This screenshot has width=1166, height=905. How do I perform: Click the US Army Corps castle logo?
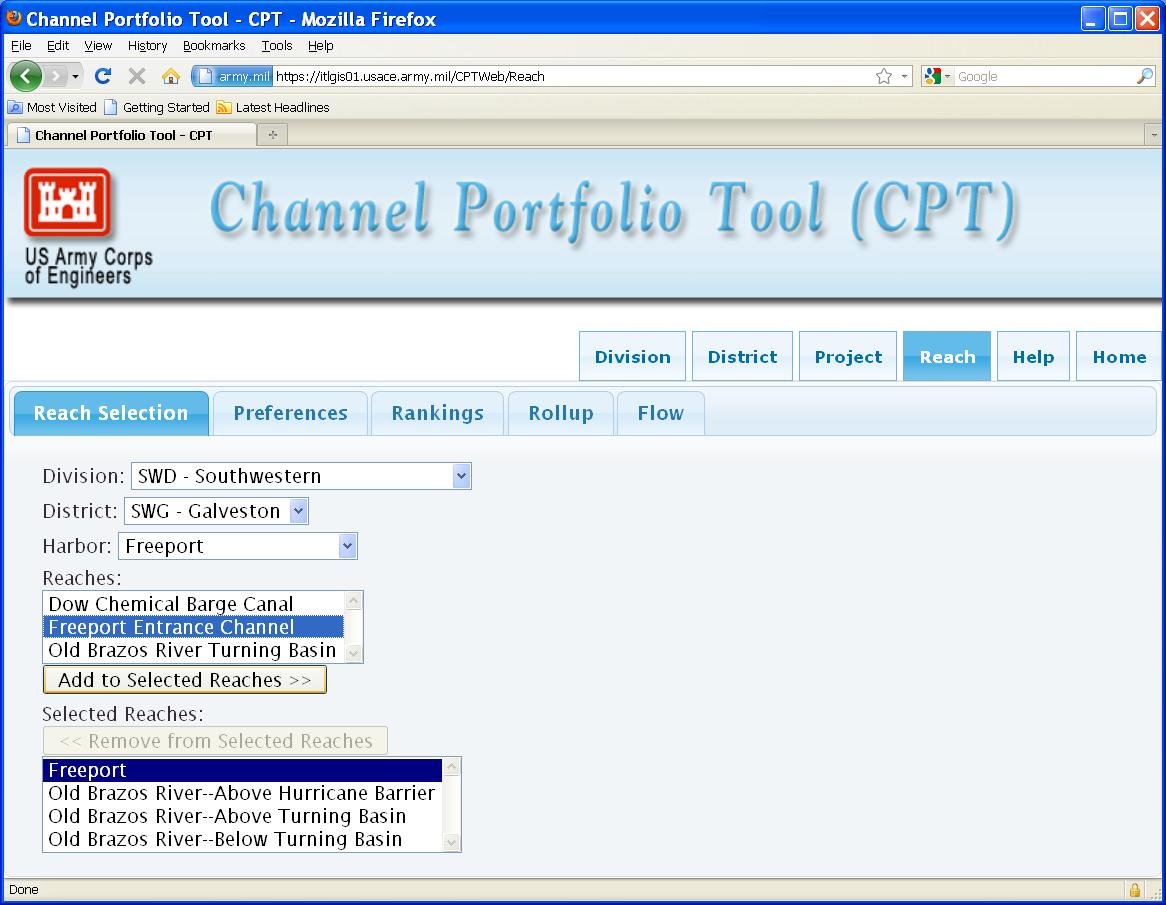pos(68,202)
